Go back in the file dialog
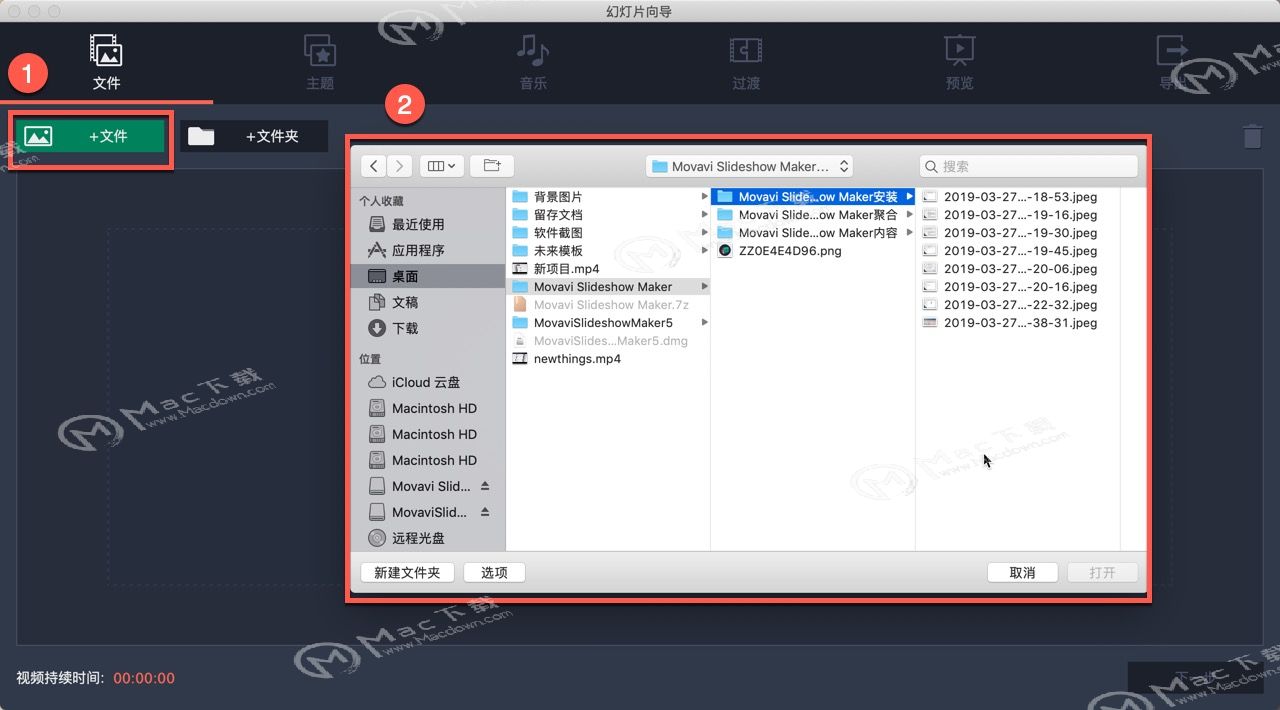 coord(373,166)
